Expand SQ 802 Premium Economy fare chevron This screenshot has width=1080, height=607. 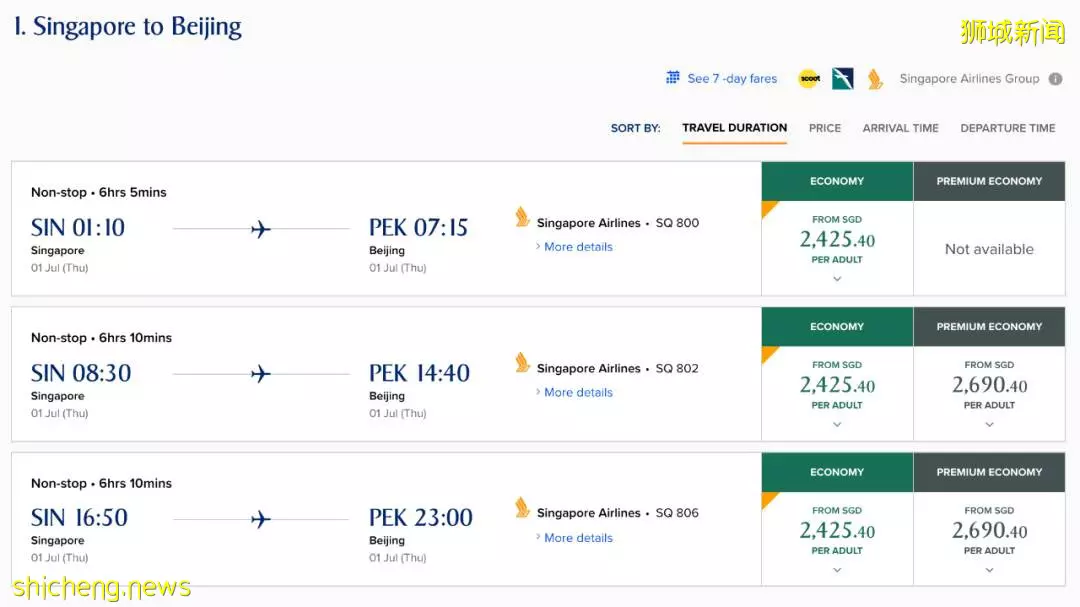(989, 424)
